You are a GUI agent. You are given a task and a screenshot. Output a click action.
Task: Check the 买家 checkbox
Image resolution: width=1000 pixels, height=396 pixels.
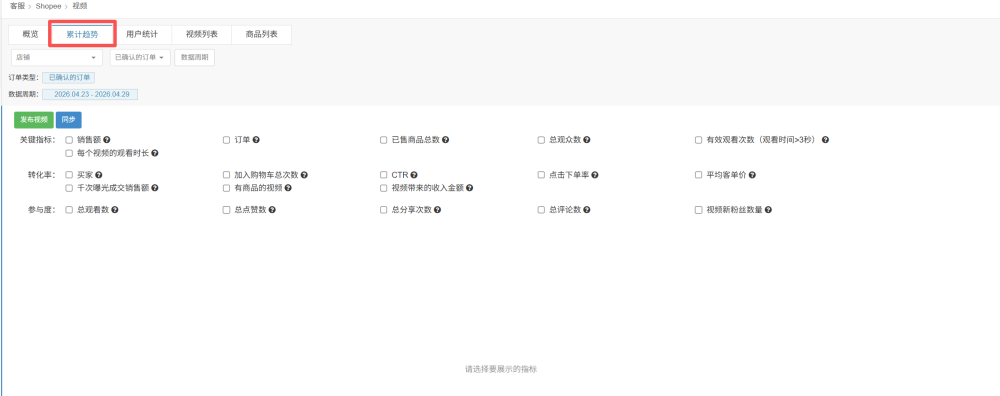pos(69,175)
